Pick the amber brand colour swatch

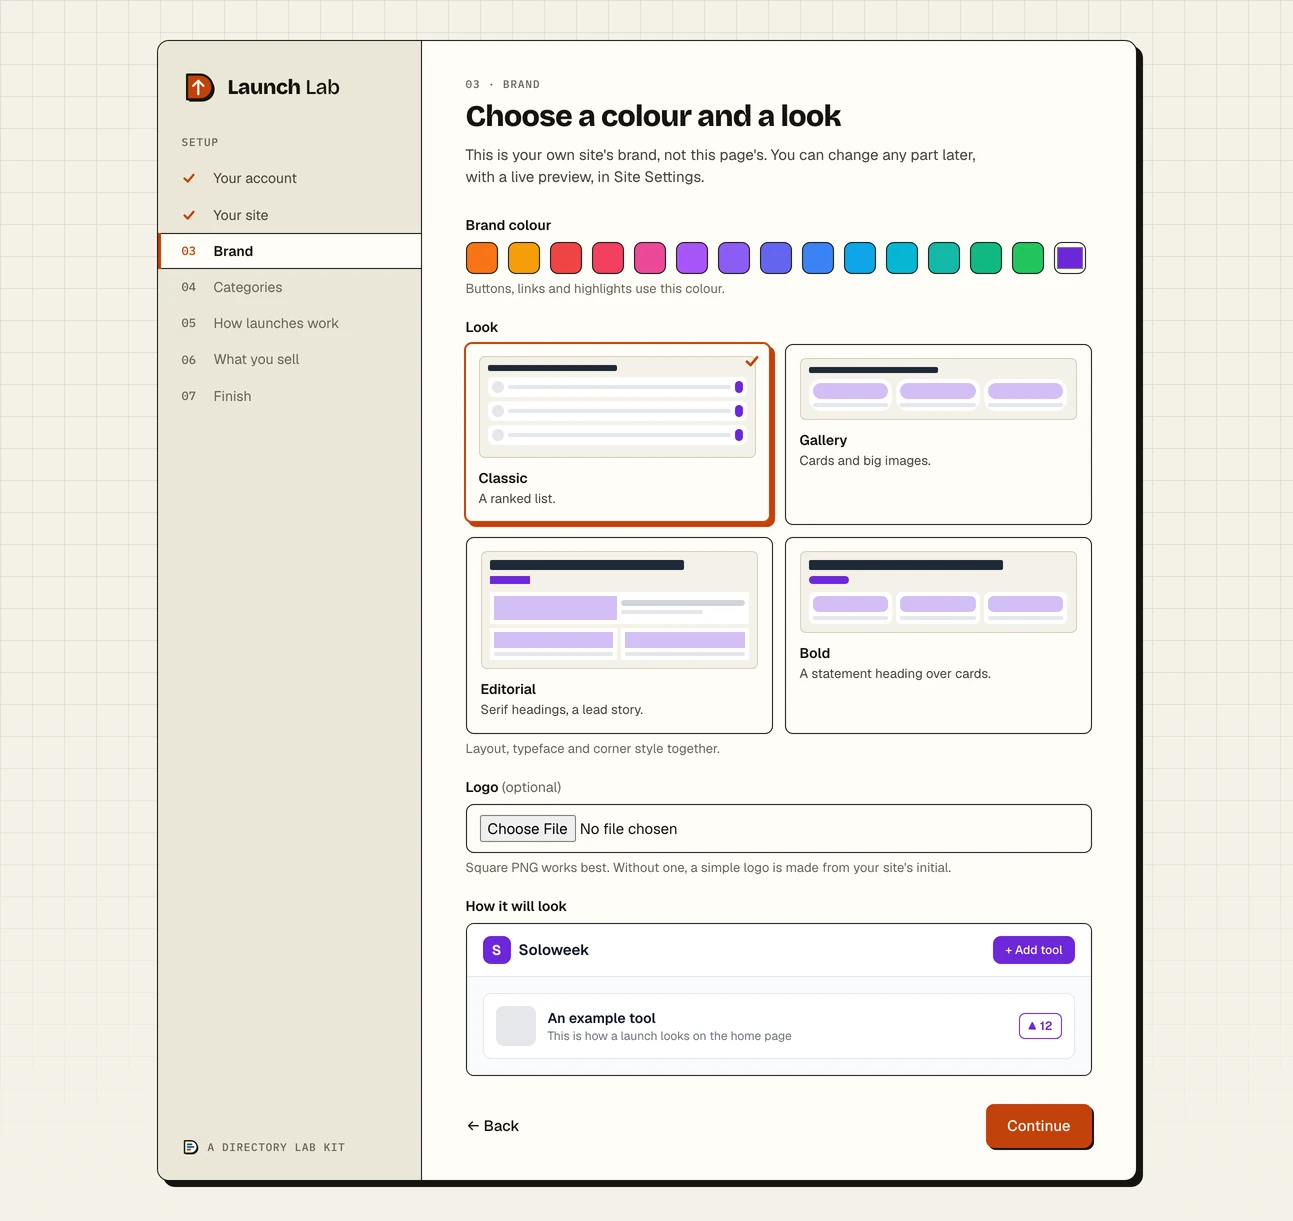(x=524, y=258)
